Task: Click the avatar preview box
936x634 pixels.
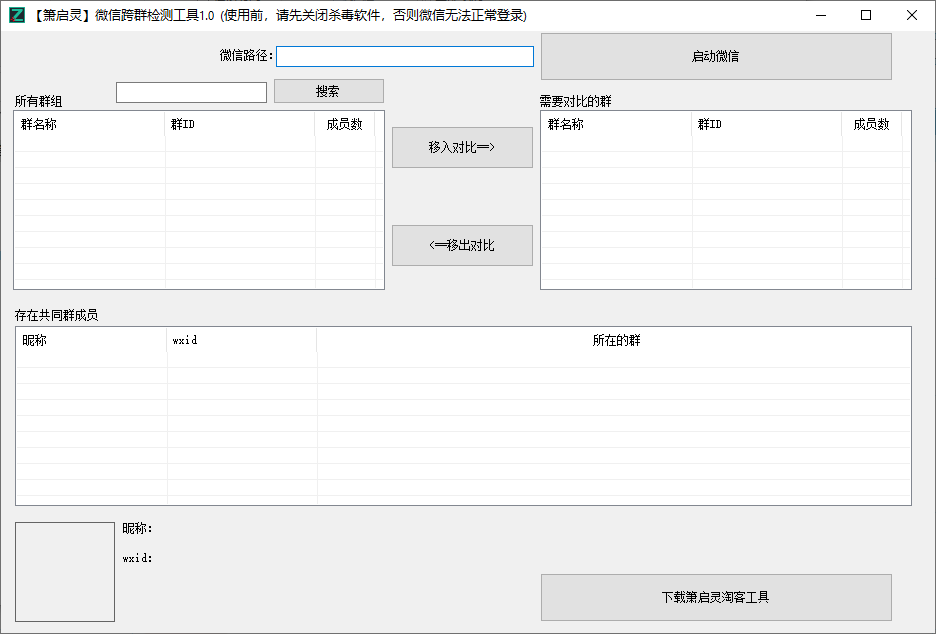Action: 65,572
